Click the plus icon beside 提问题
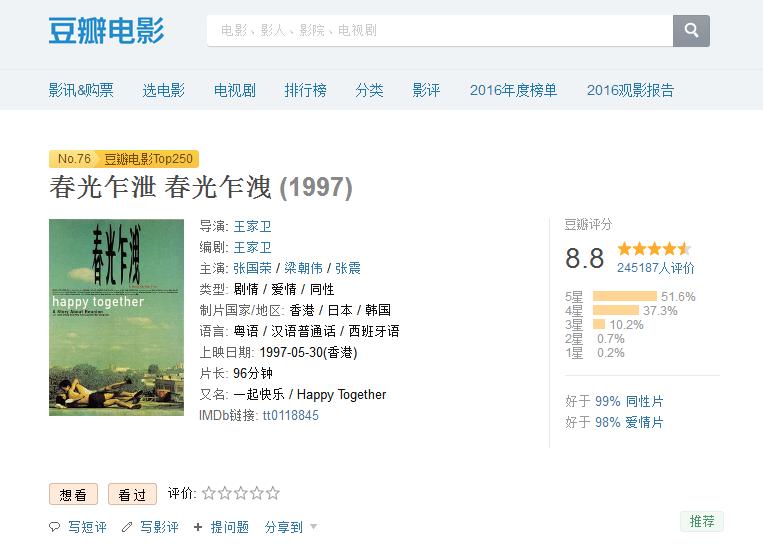The width and height of the screenshot is (763, 548). click(x=198, y=527)
